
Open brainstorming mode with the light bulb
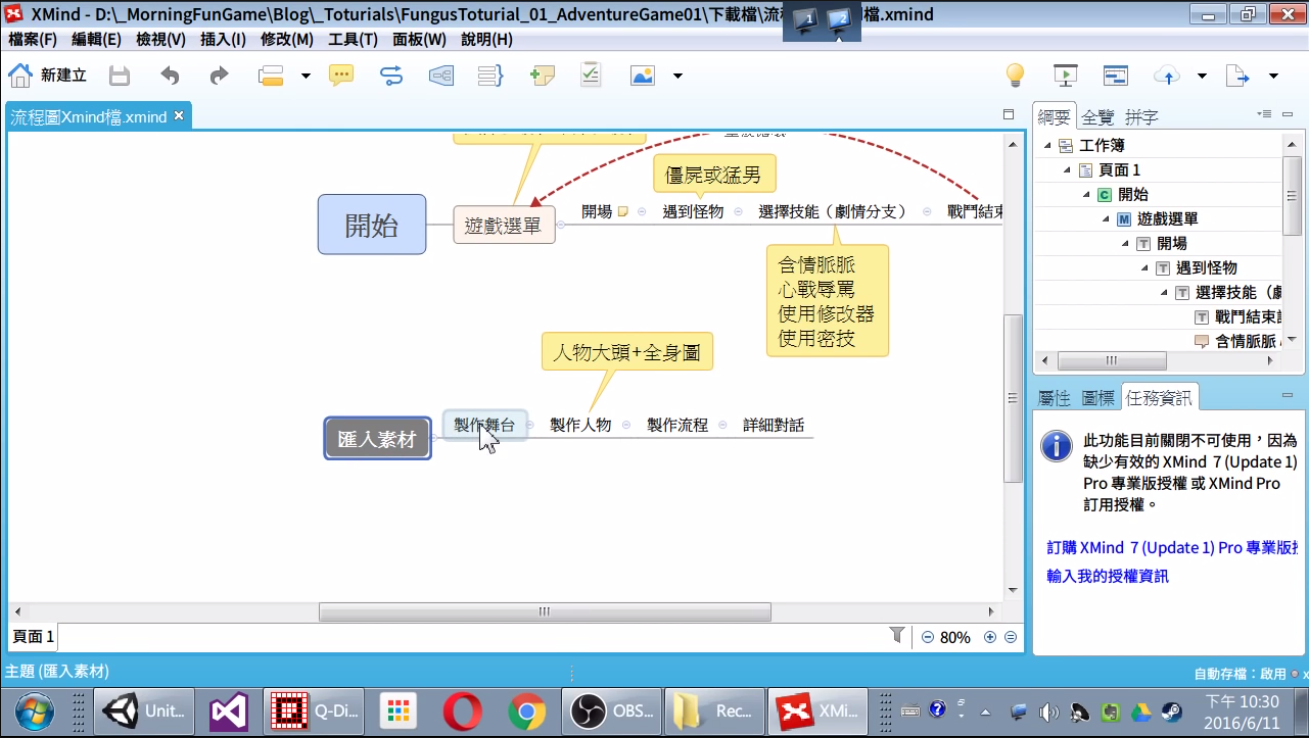[x=1015, y=76]
